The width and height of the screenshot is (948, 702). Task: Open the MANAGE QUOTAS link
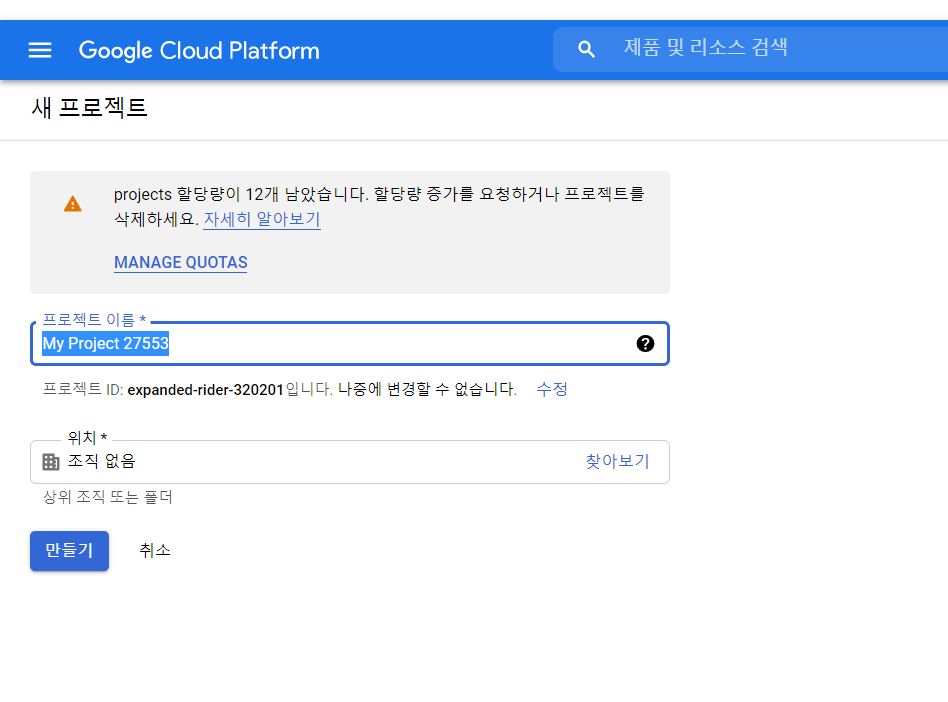point(181,262)
